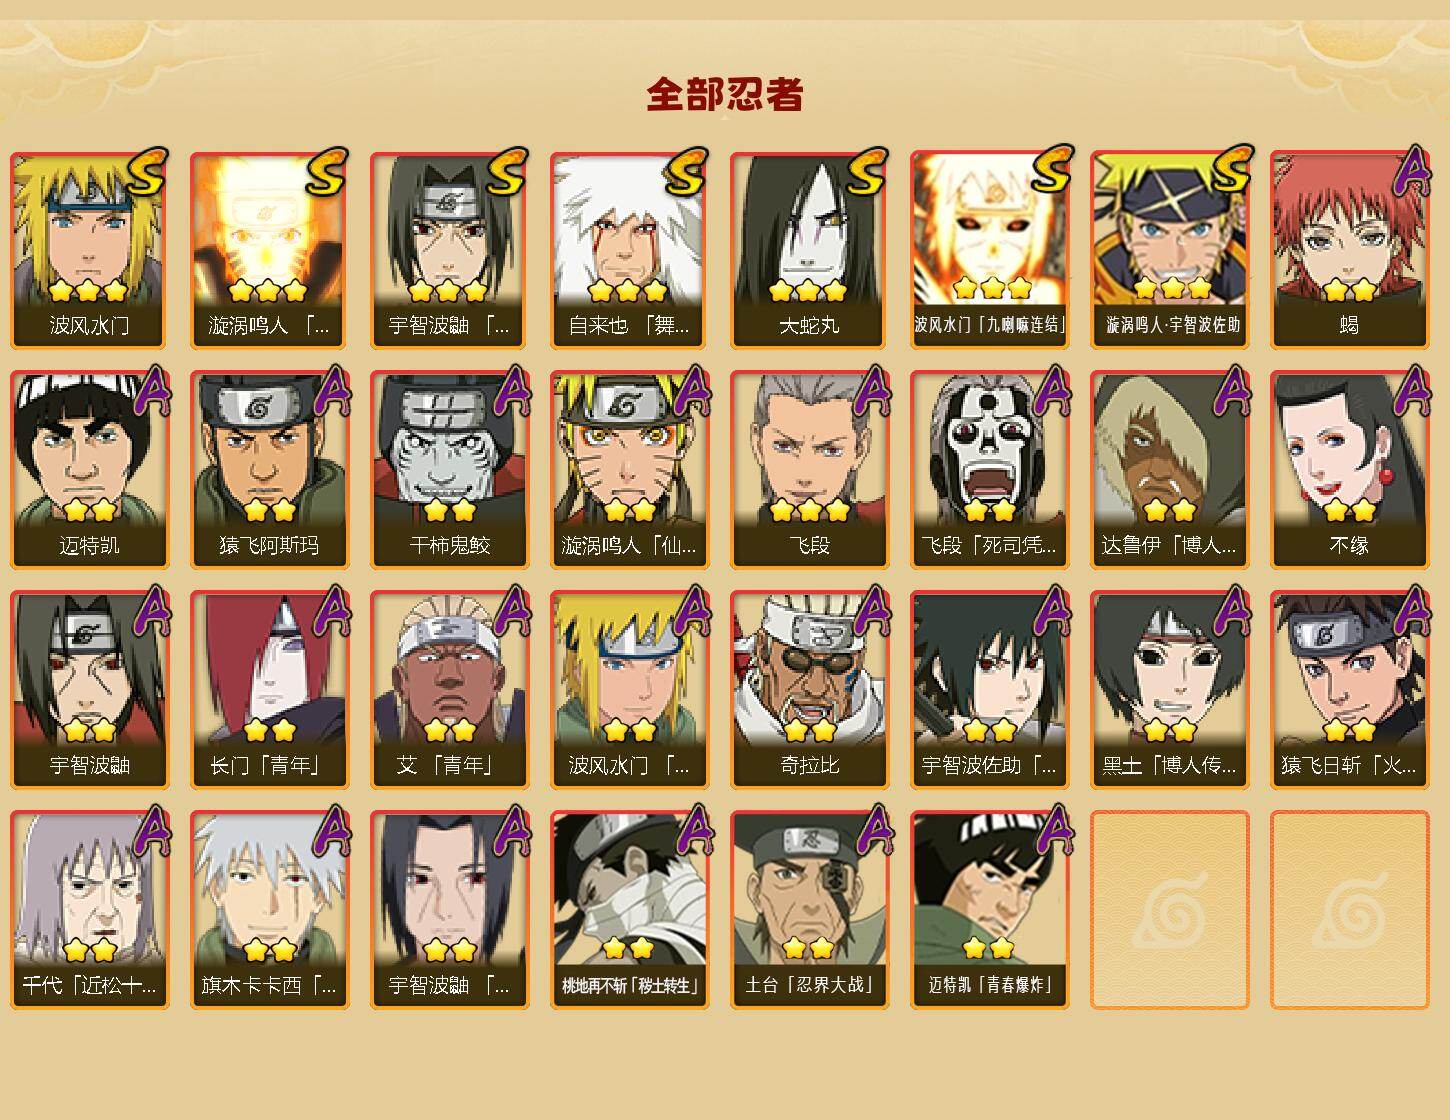Viewport: 1450px width, 1120px height.
Task: Select the 猿飞阿斯玛 ninja card
Action: (x=270, y=470)
